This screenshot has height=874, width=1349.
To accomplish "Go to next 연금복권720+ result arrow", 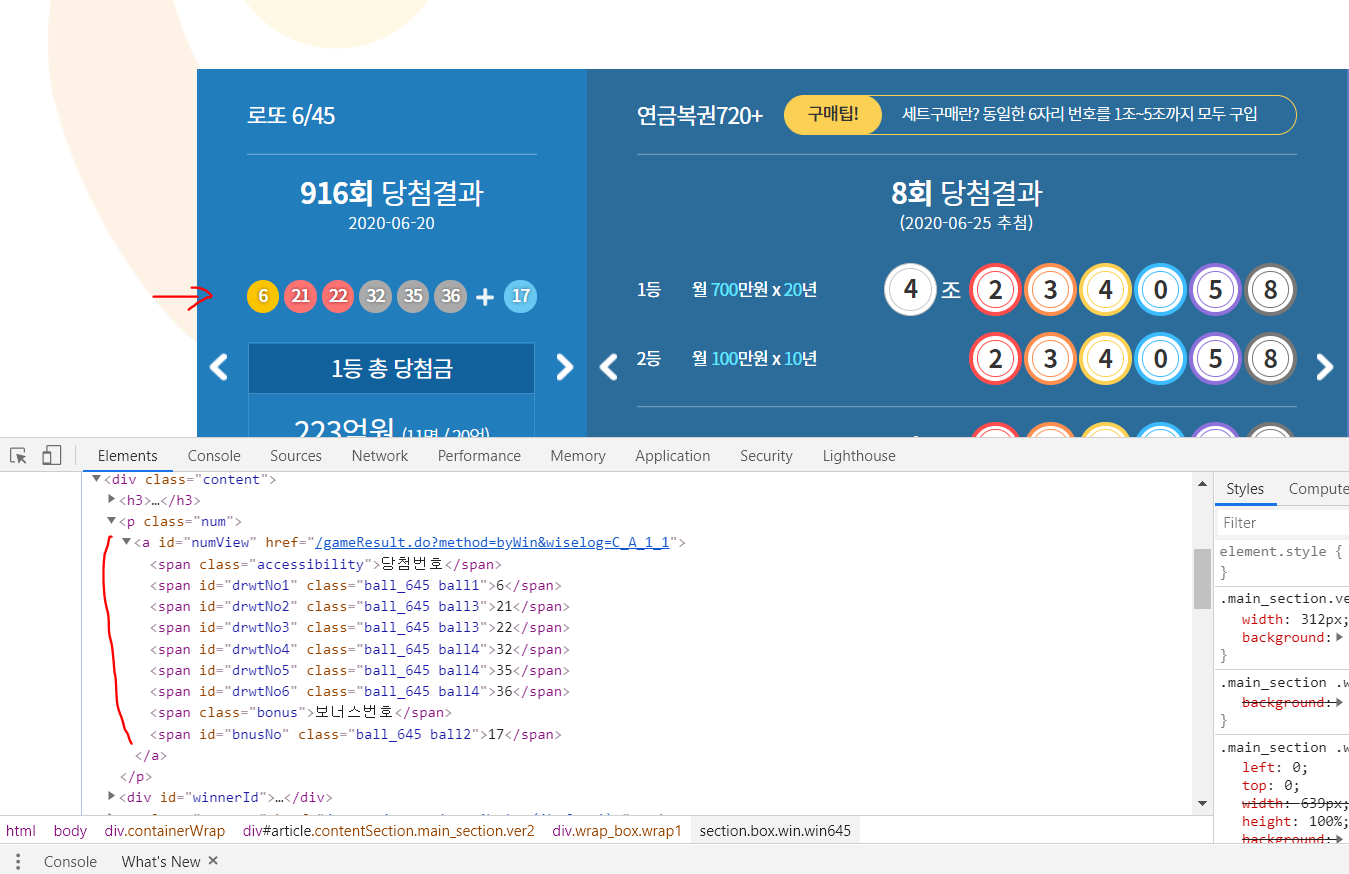I will [x=1325, y=367].
